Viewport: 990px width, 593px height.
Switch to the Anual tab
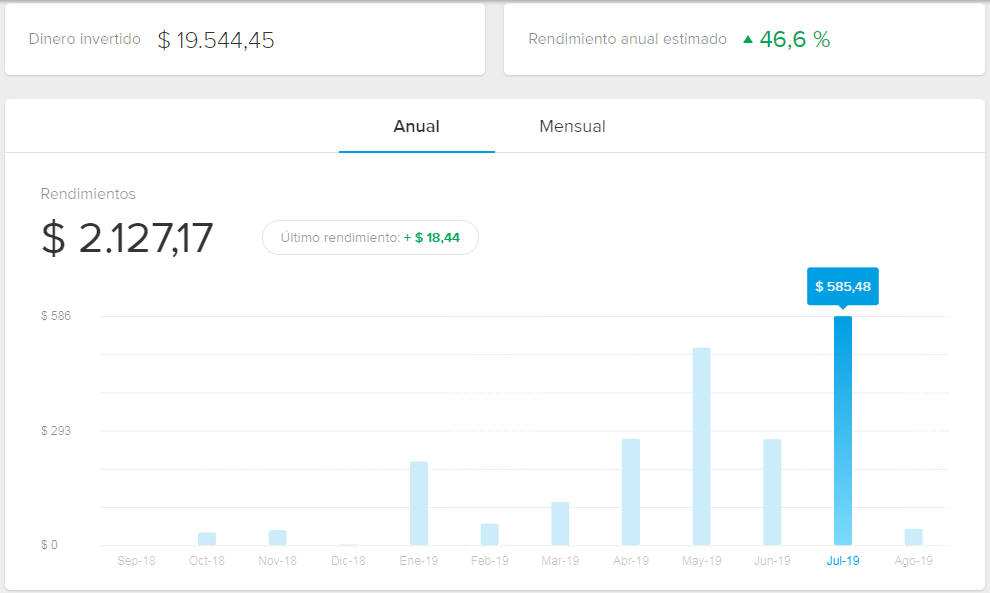pos(417,126)
